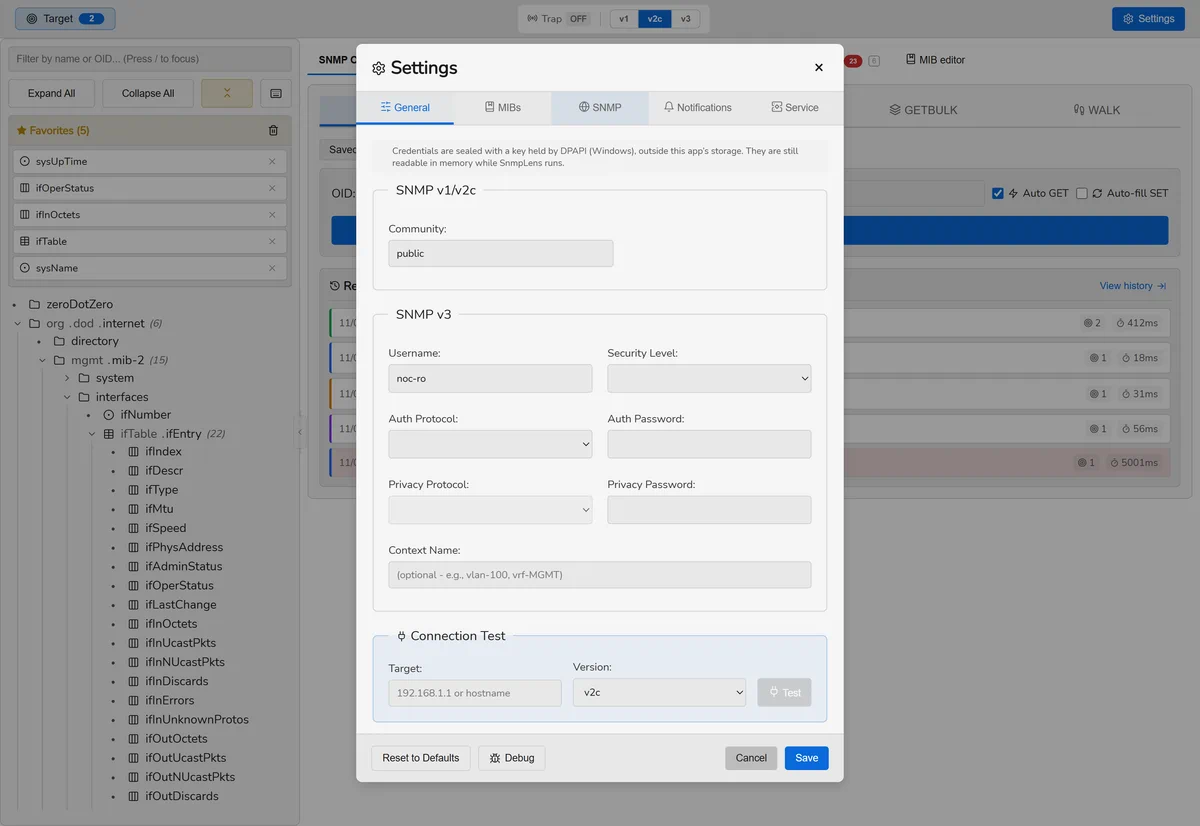Image resolution: width=1200 pixels, height=826 pixels.
Task: Click the antenna icon beside Trap
Action: pyautogui.click(x=532, y=19)
